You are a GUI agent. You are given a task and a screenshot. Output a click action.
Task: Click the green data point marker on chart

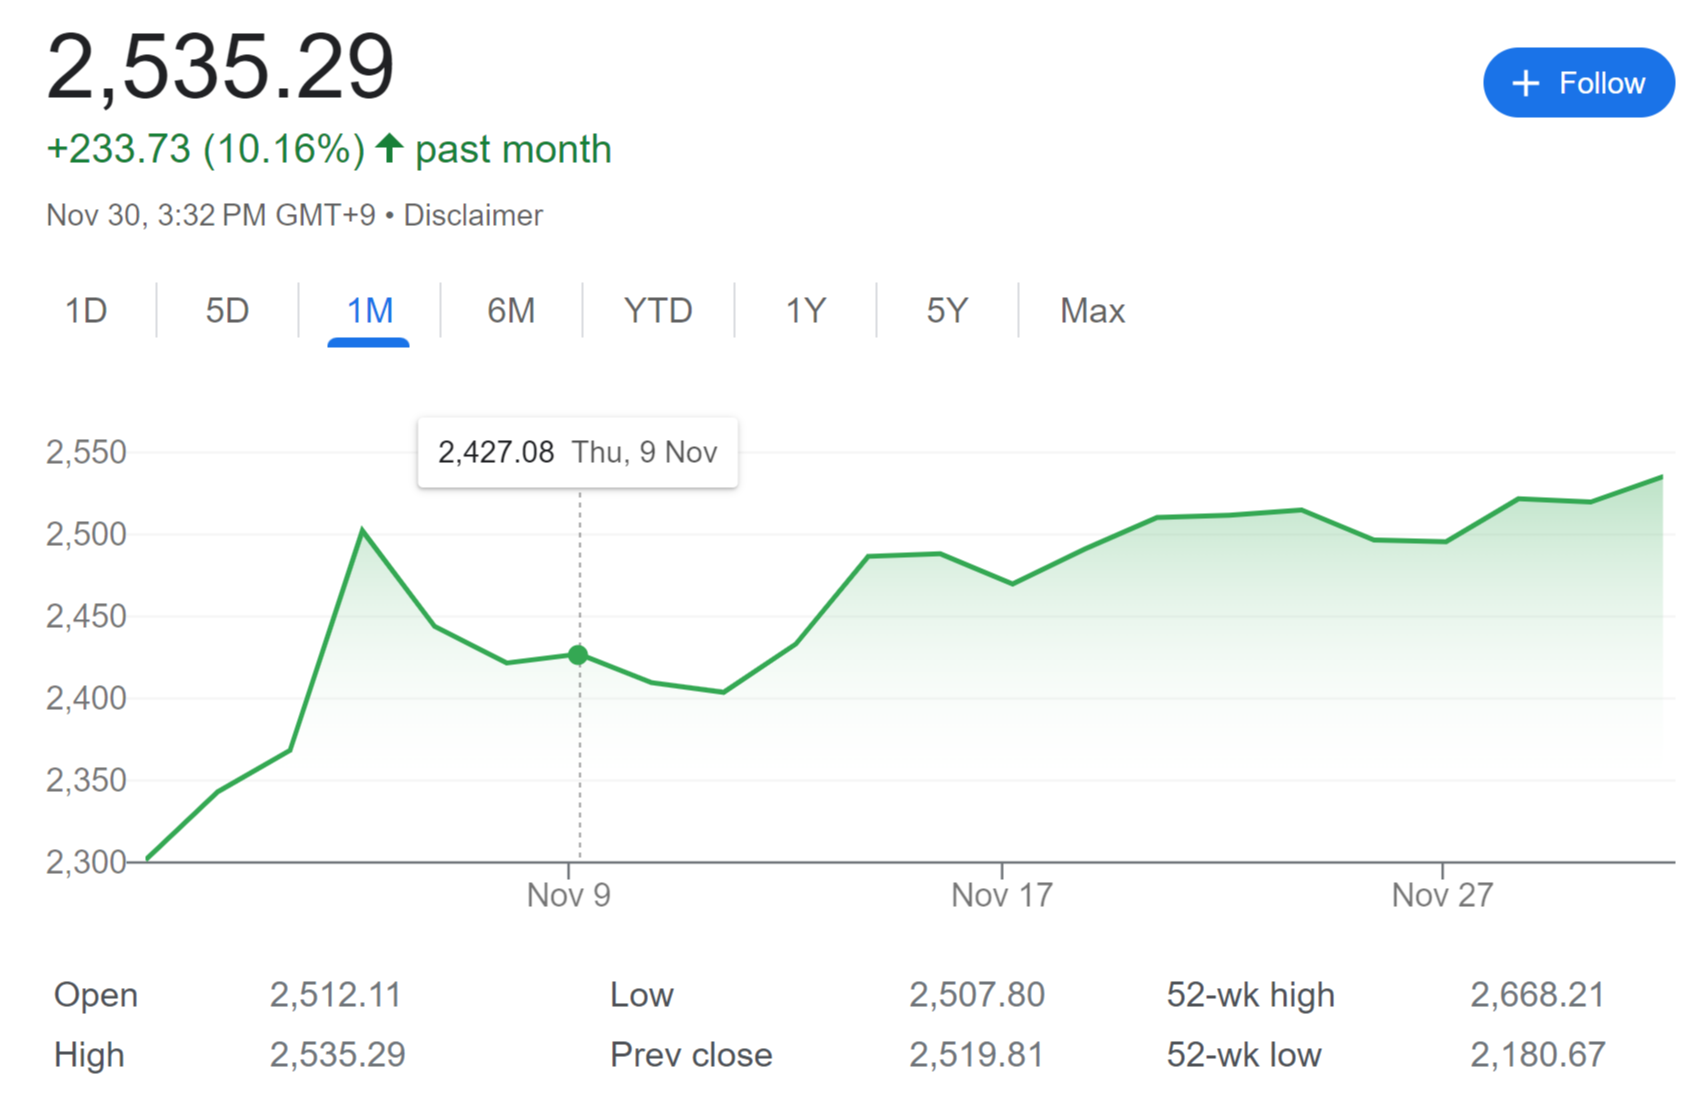tap(578, 655)
